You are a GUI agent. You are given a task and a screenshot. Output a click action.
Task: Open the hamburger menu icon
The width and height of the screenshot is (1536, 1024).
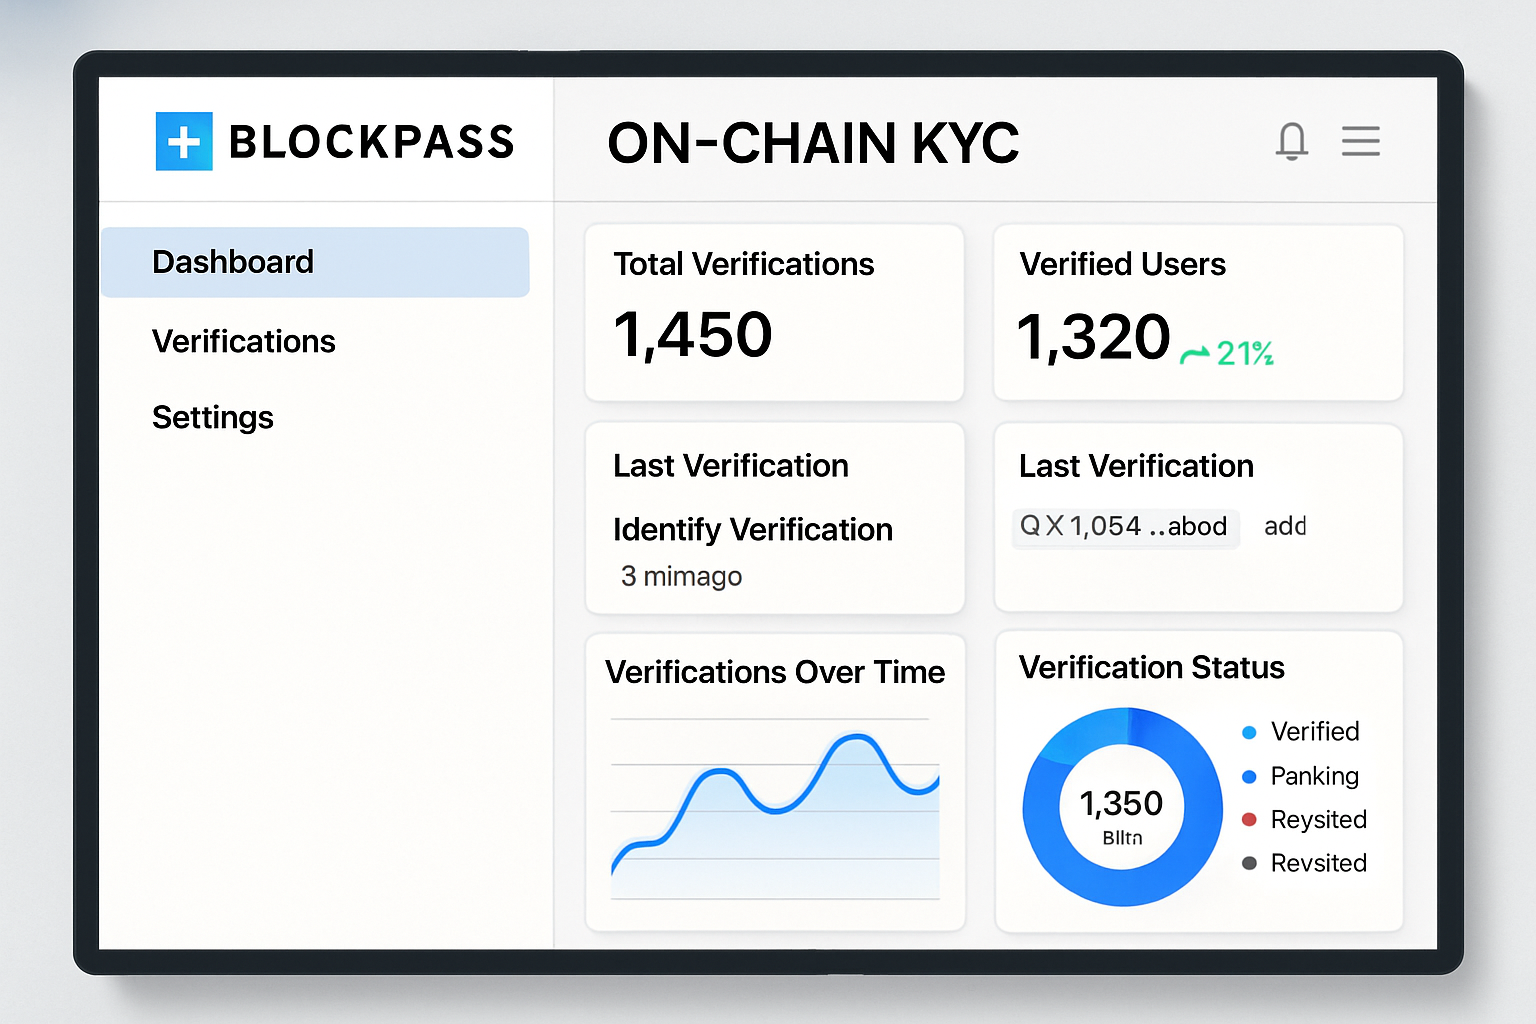[x=1360, y=141]
